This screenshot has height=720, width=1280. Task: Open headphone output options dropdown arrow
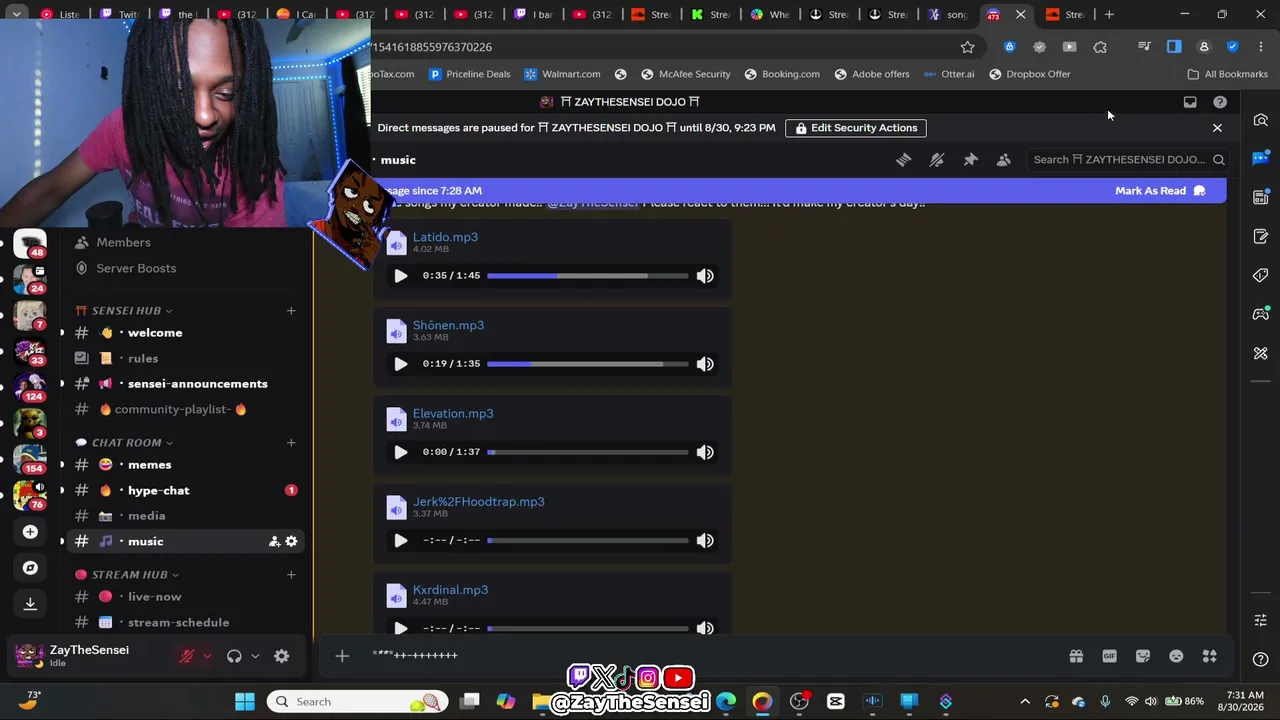tap(255, 656)
